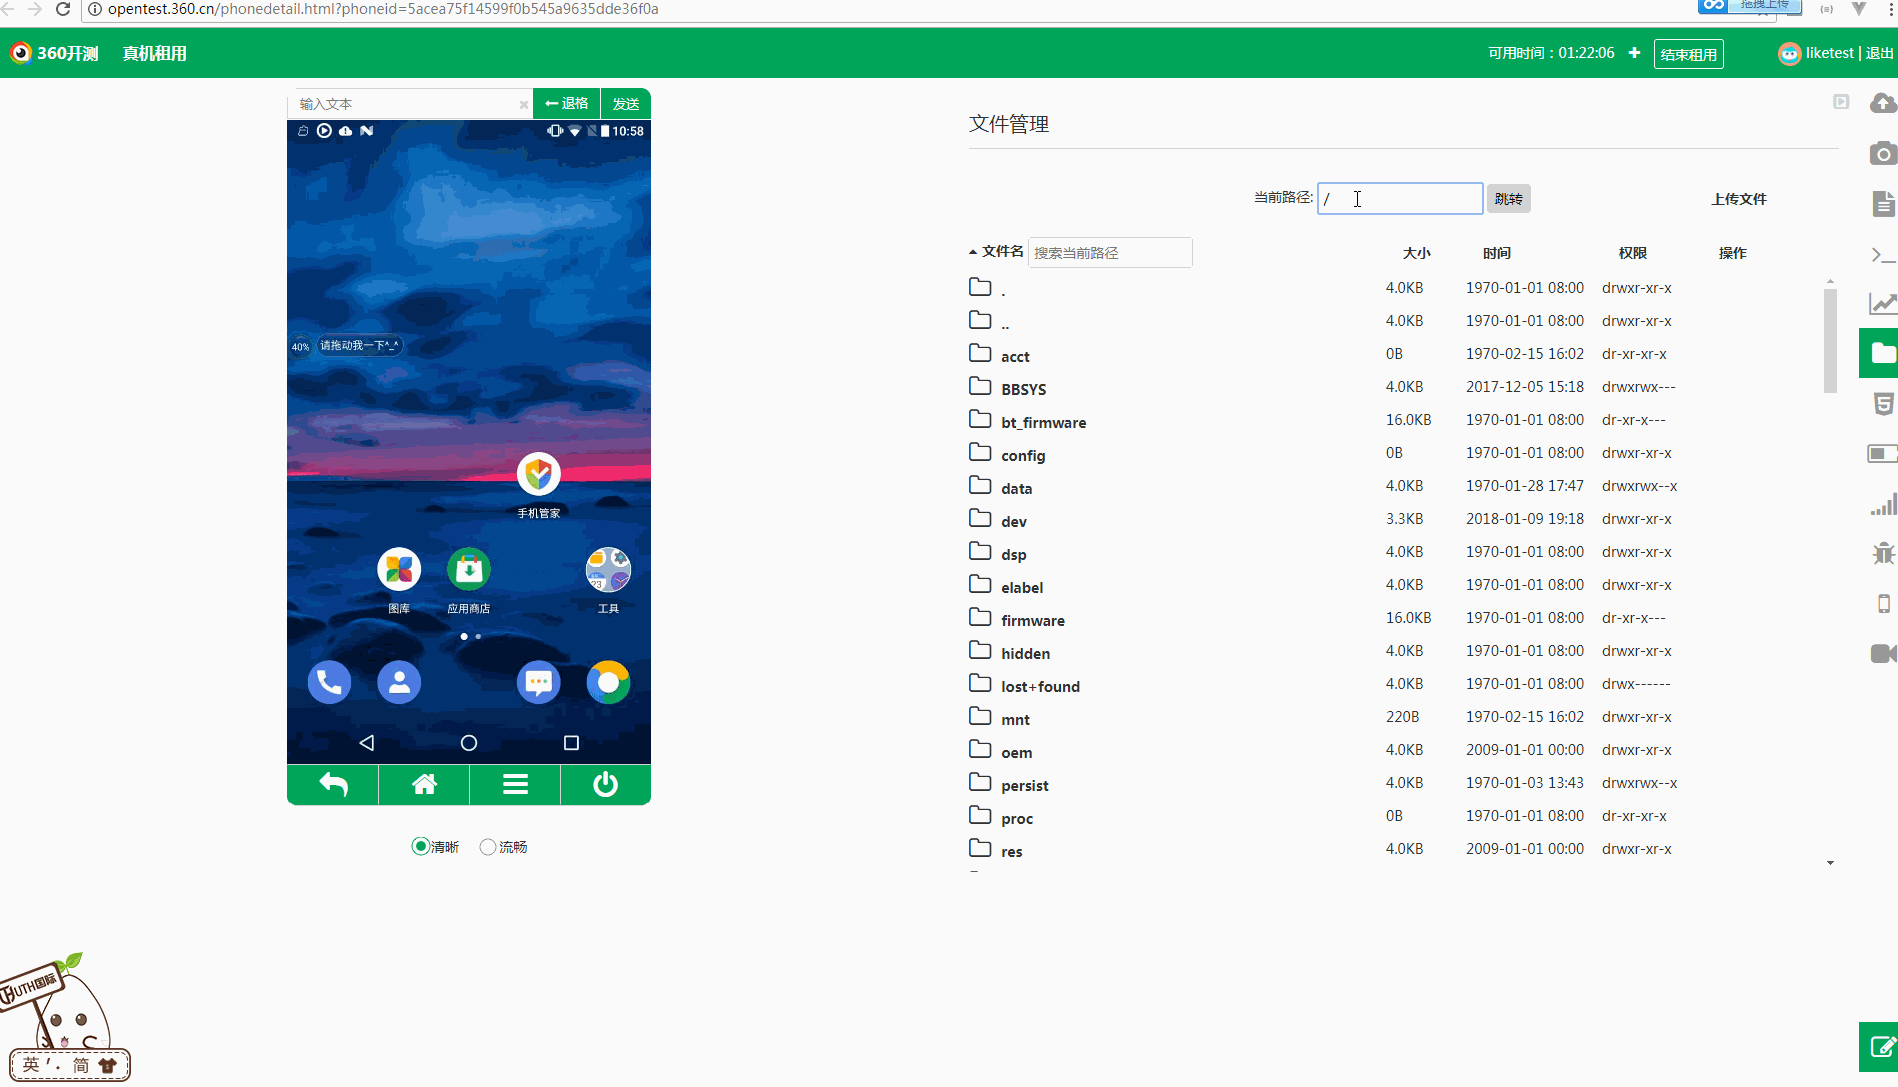This screenshot has height=1087, width=1898.
Task: Open the document log icon in sidebar
Action: tap(1883, 203)
